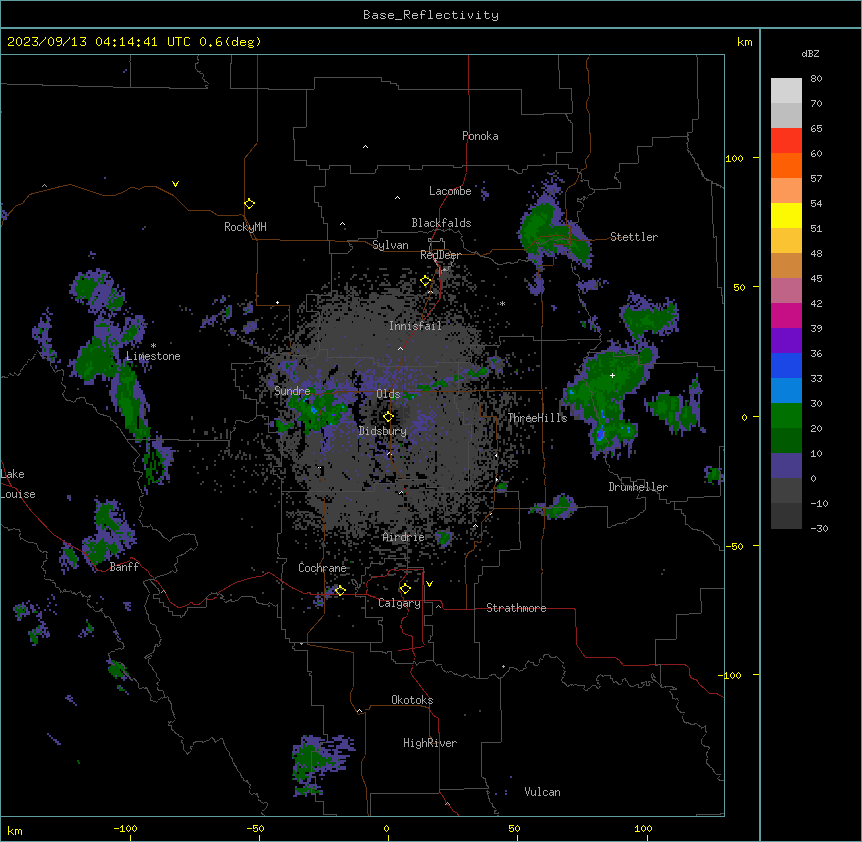Select the RedDeer label
Screen dimensions: 862x842
[440, 255]
